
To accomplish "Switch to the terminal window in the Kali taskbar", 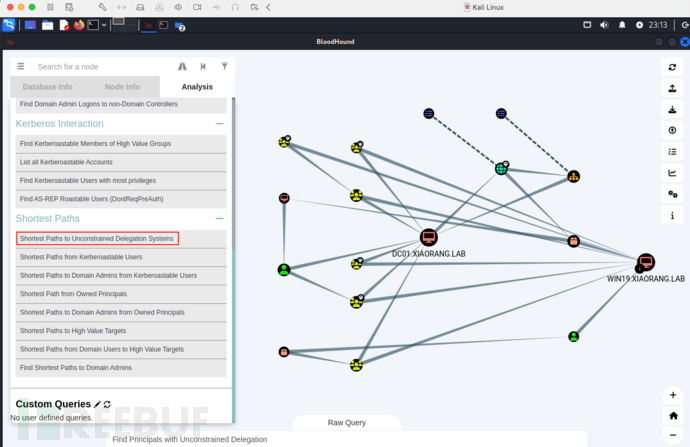I will (164, 25).
